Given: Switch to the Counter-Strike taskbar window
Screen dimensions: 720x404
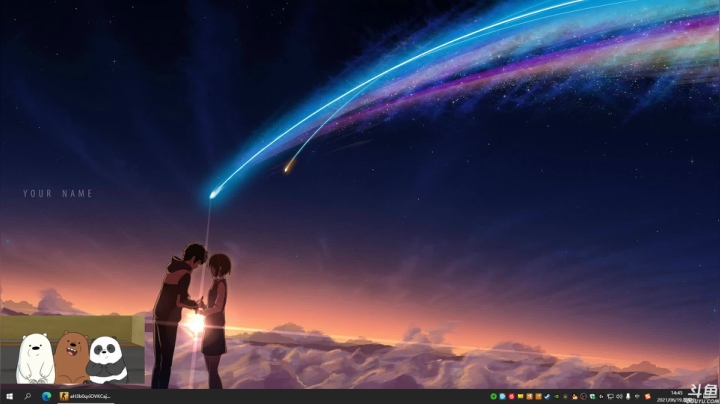Looking at the screenshot, I should 85,396.
